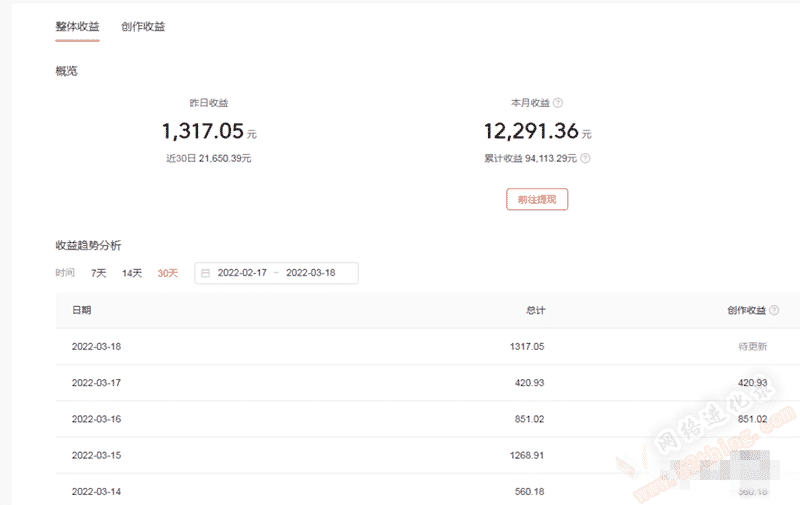Screen dimensions: 800x505
Task: Click 1268.91 total for 2022-03-15
Action: pyautogui.click(x=527, y=455)
